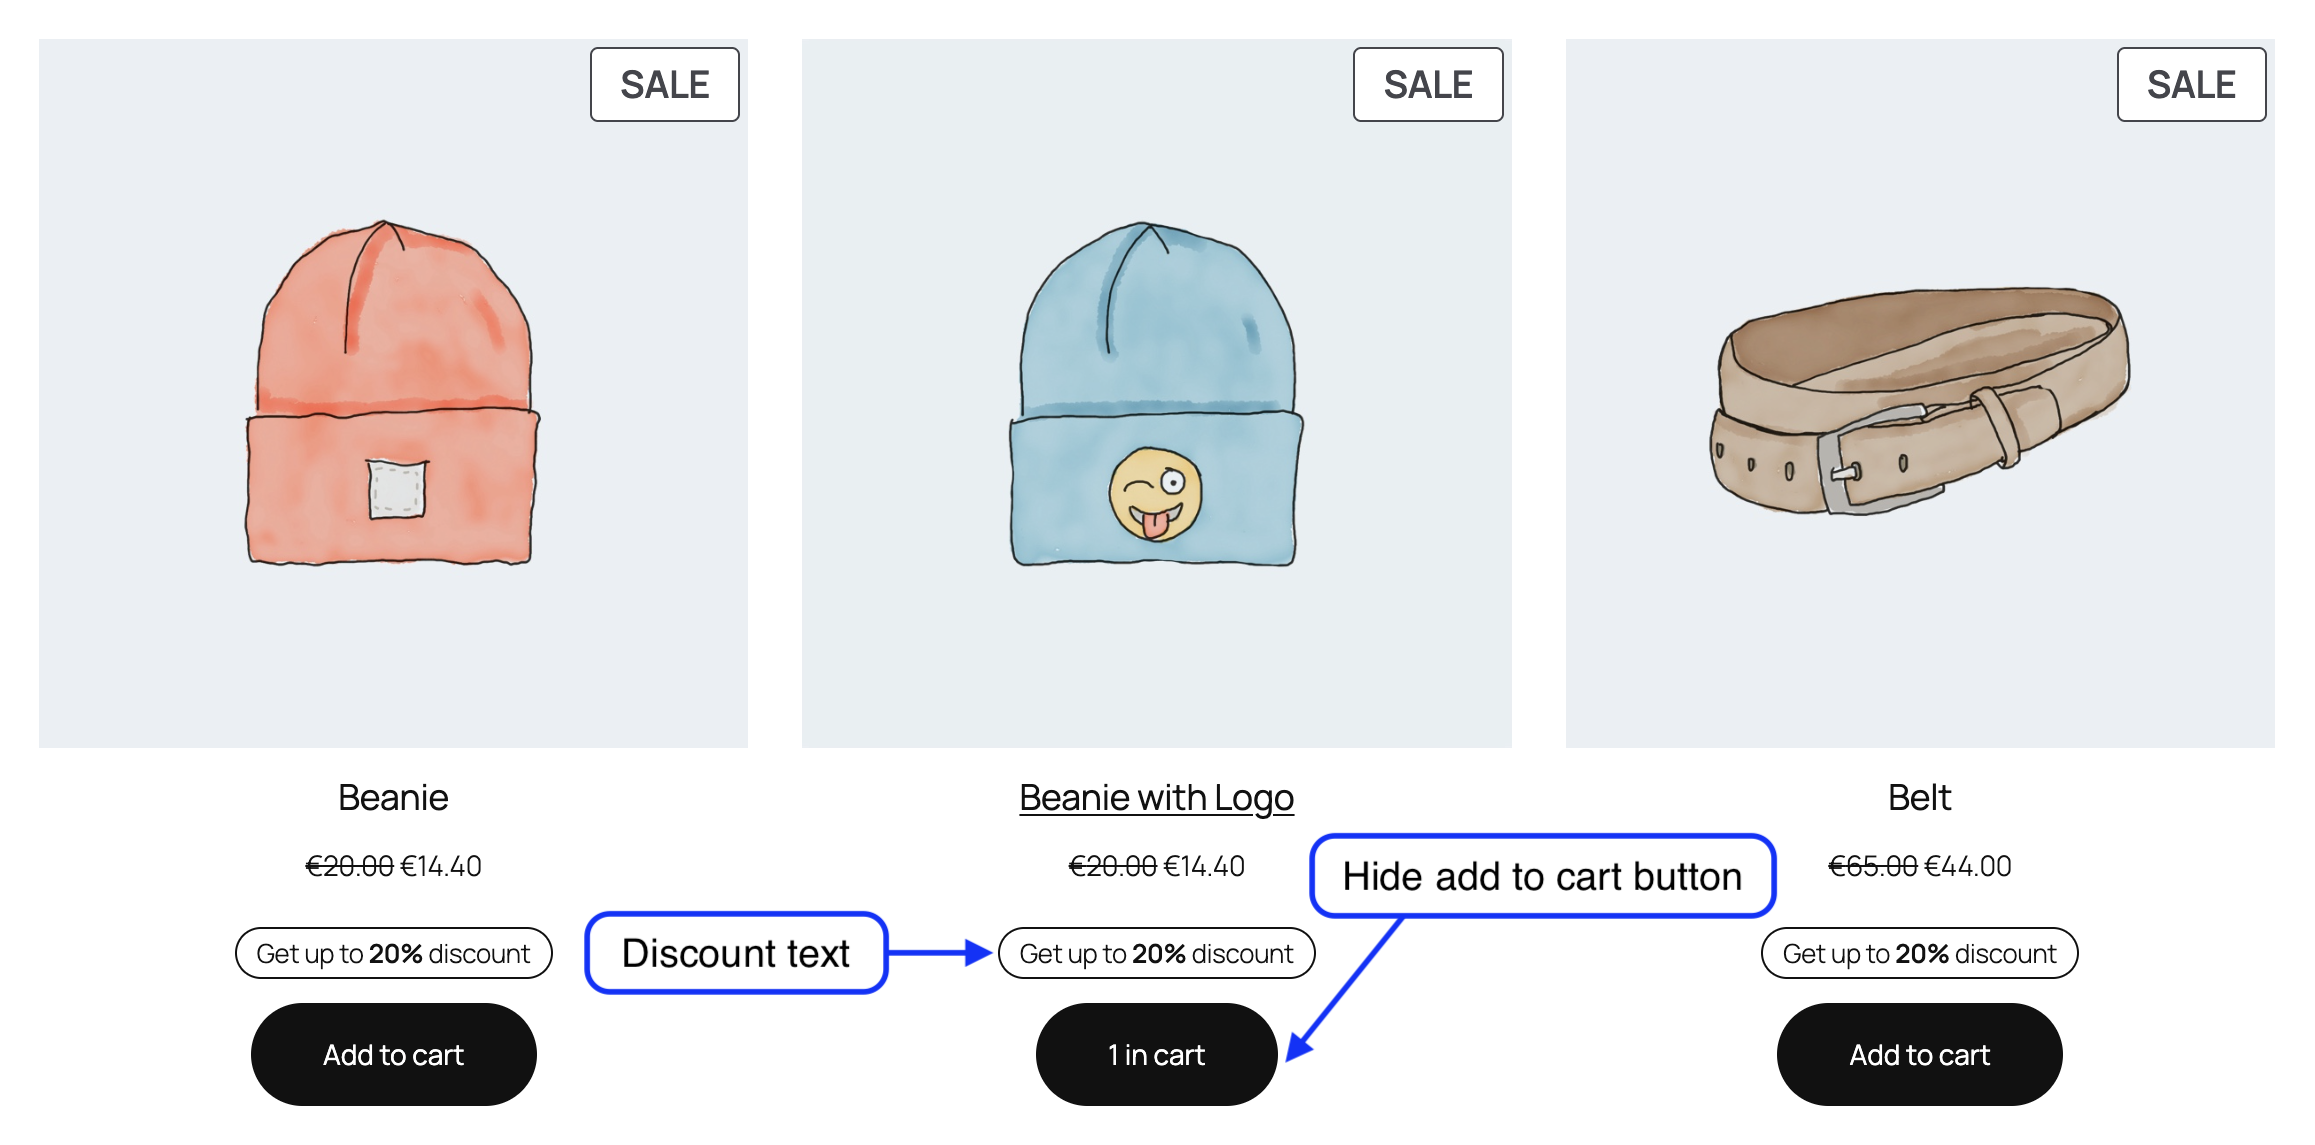This screenshot has width=2315, height=1145.
Task: Click the "1 in cart" button
Action: tap(1156, 1054)
